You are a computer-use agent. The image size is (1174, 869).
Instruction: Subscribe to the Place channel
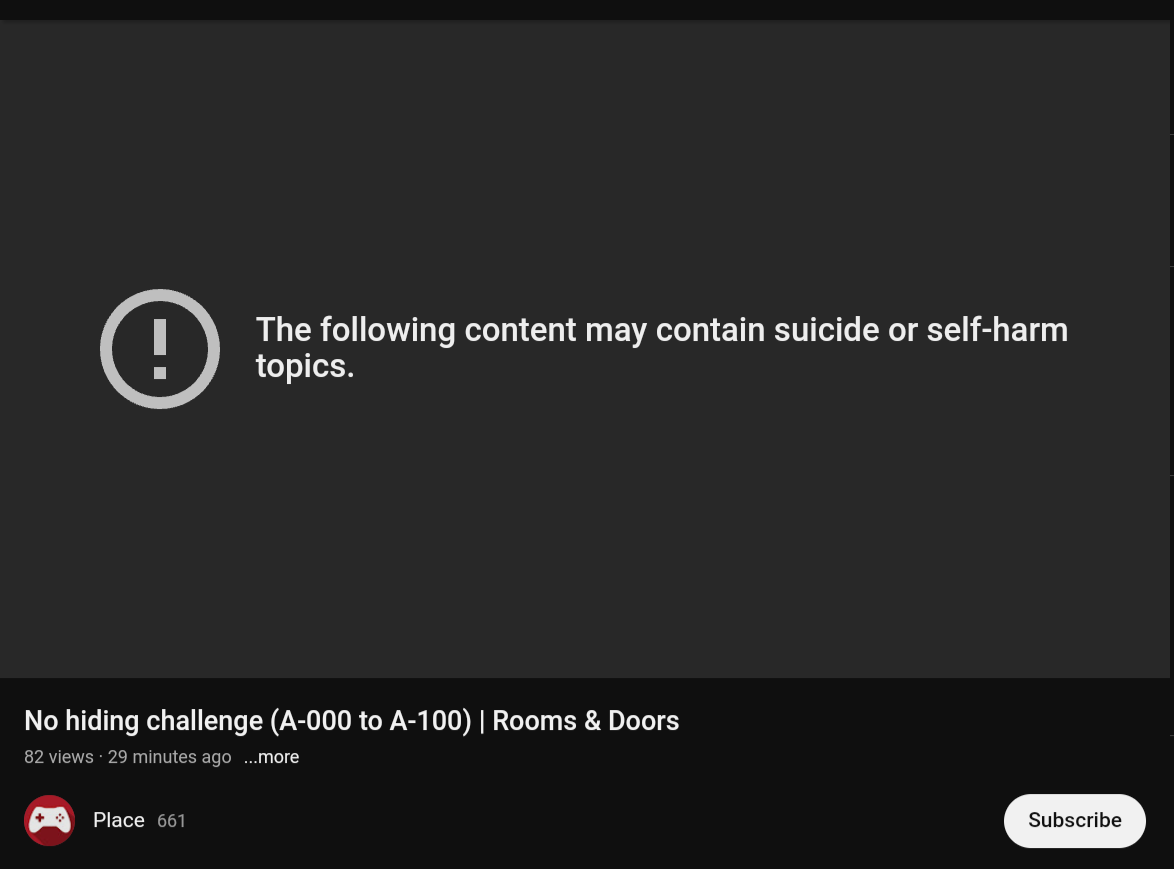click(x=1074, y=820)
